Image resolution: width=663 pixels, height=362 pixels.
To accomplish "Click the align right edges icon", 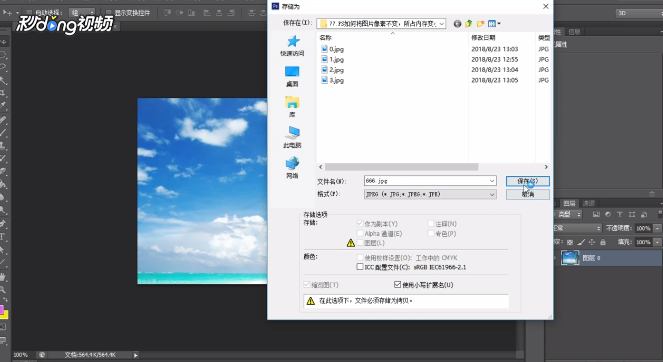I will (x=231, y=13).
